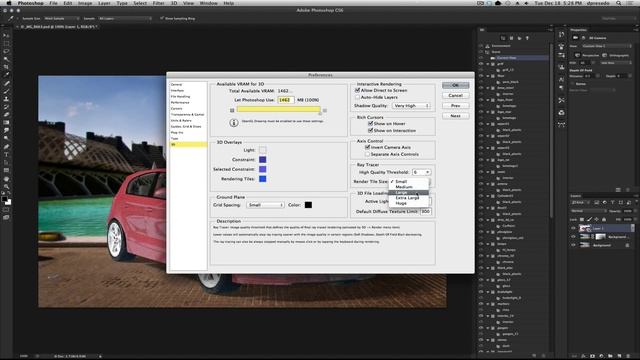
Task: Filter layers by type layers icon
Action: (613, 202)
